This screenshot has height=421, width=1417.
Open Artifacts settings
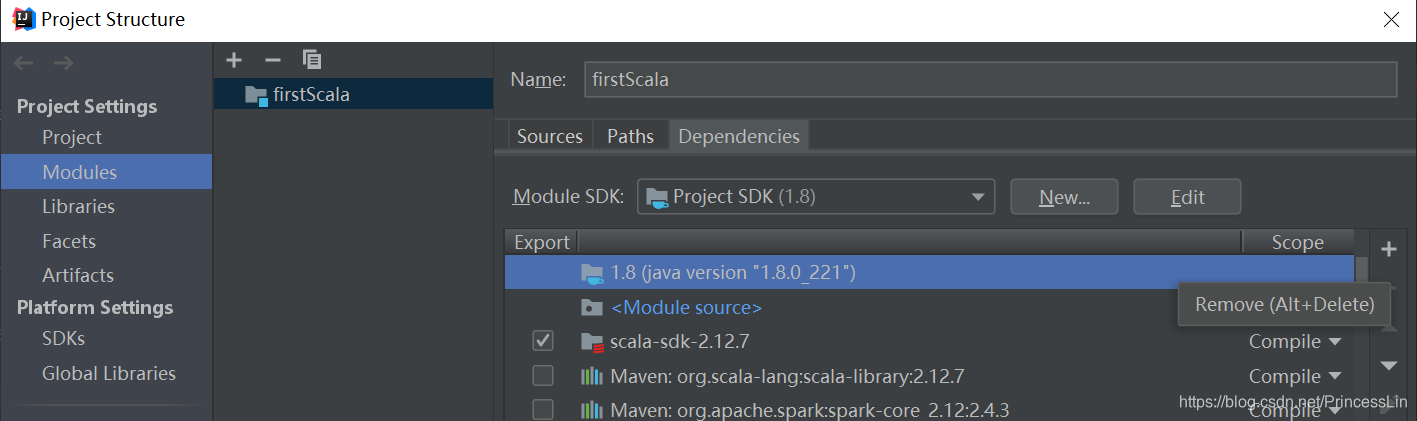click(78, 275)
